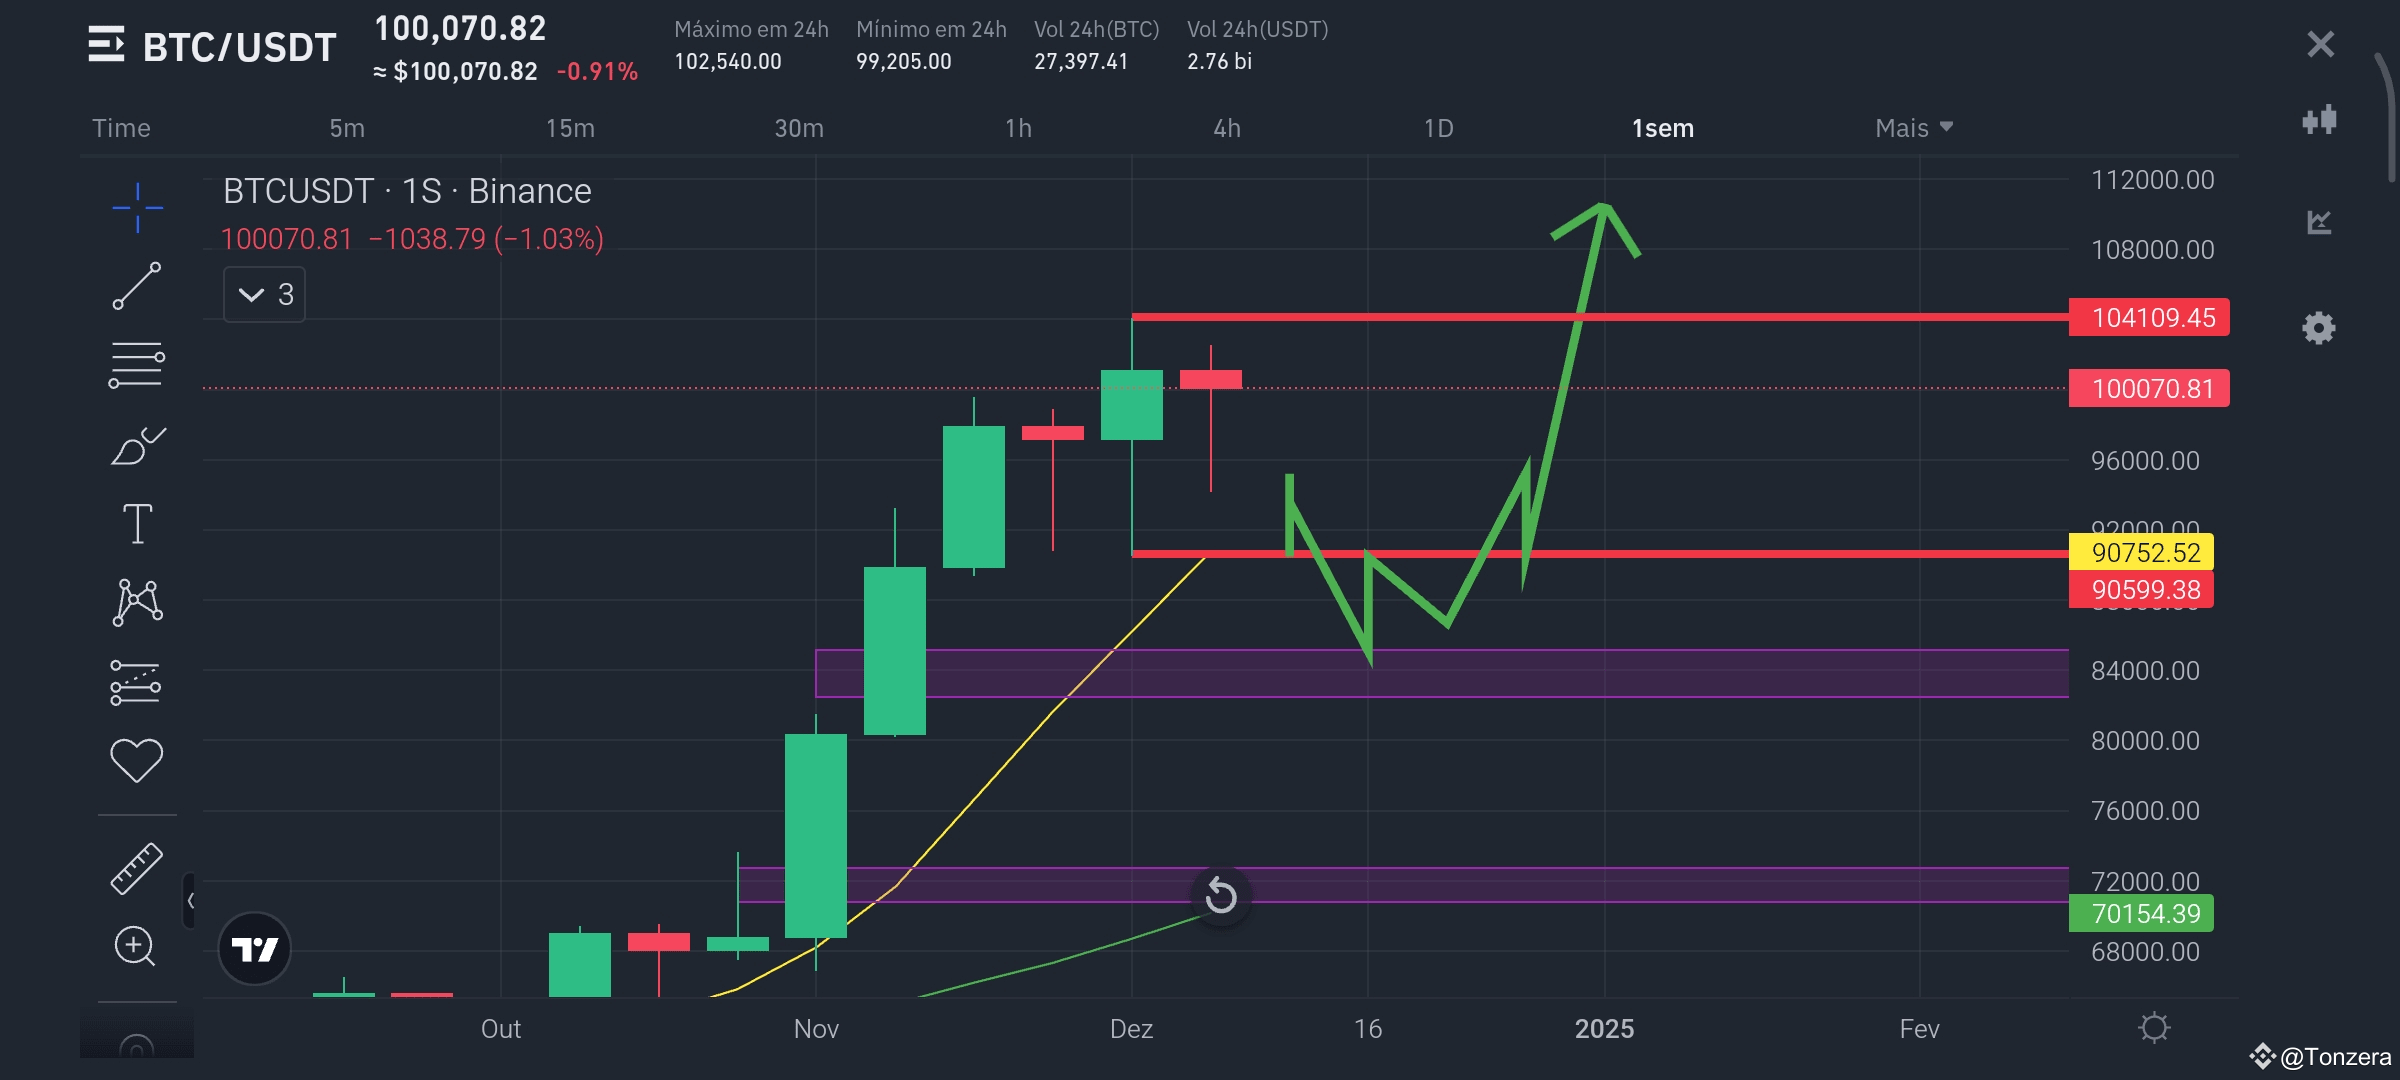Open the forecast and measurement tools
The width and height of the screenshot is (2400, 1080).
coord(137,682)
